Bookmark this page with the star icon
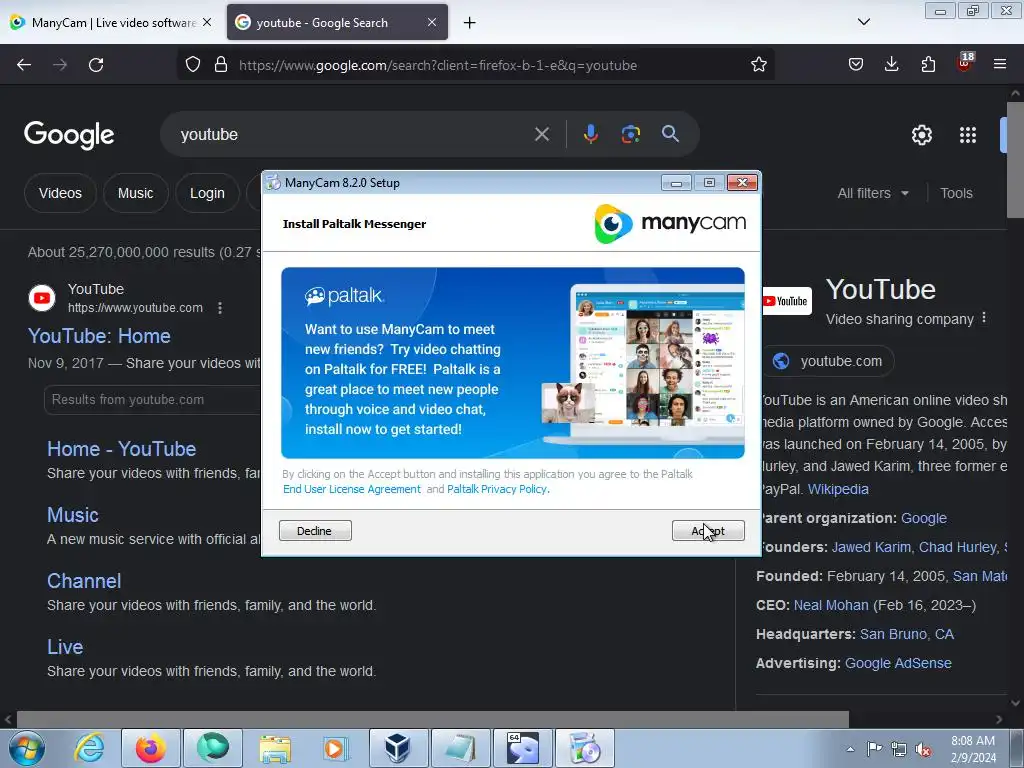This screenshot has height=768, width=1024. (758, 65)
